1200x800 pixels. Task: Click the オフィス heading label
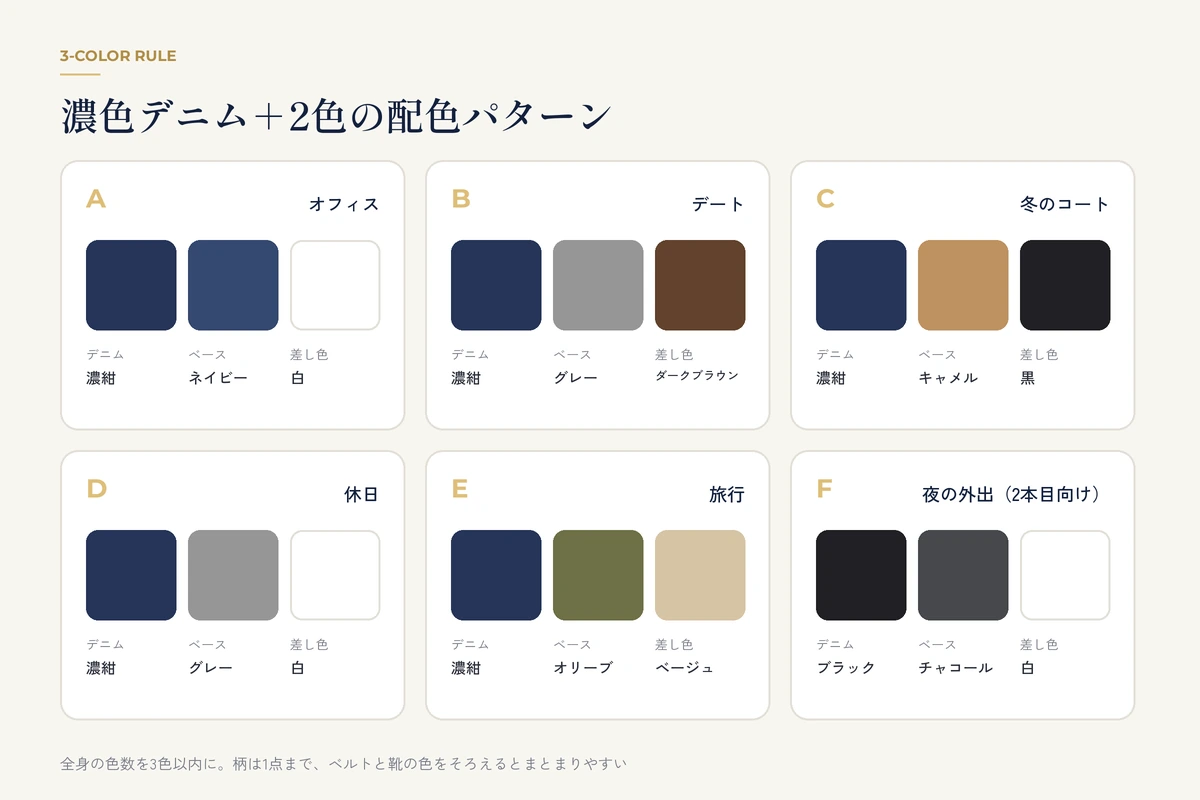(x=344, y=204)
